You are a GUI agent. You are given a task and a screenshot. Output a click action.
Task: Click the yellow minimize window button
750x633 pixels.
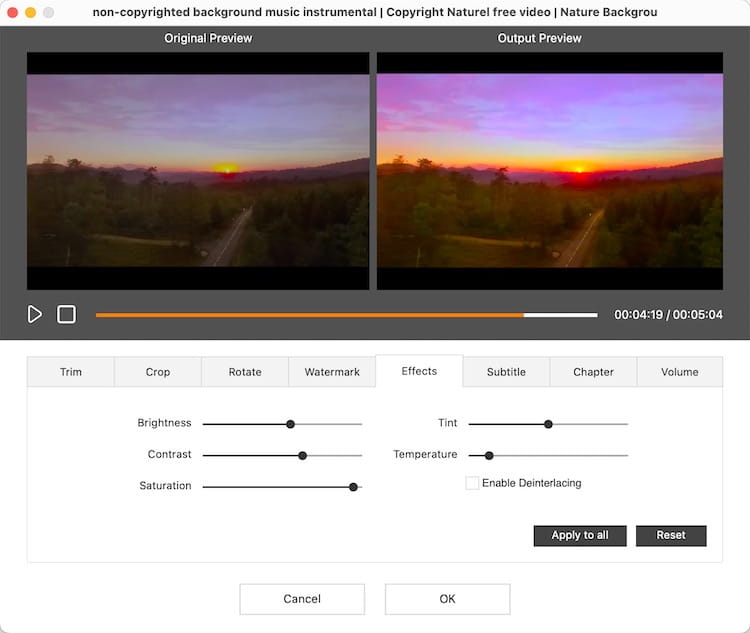31,12
